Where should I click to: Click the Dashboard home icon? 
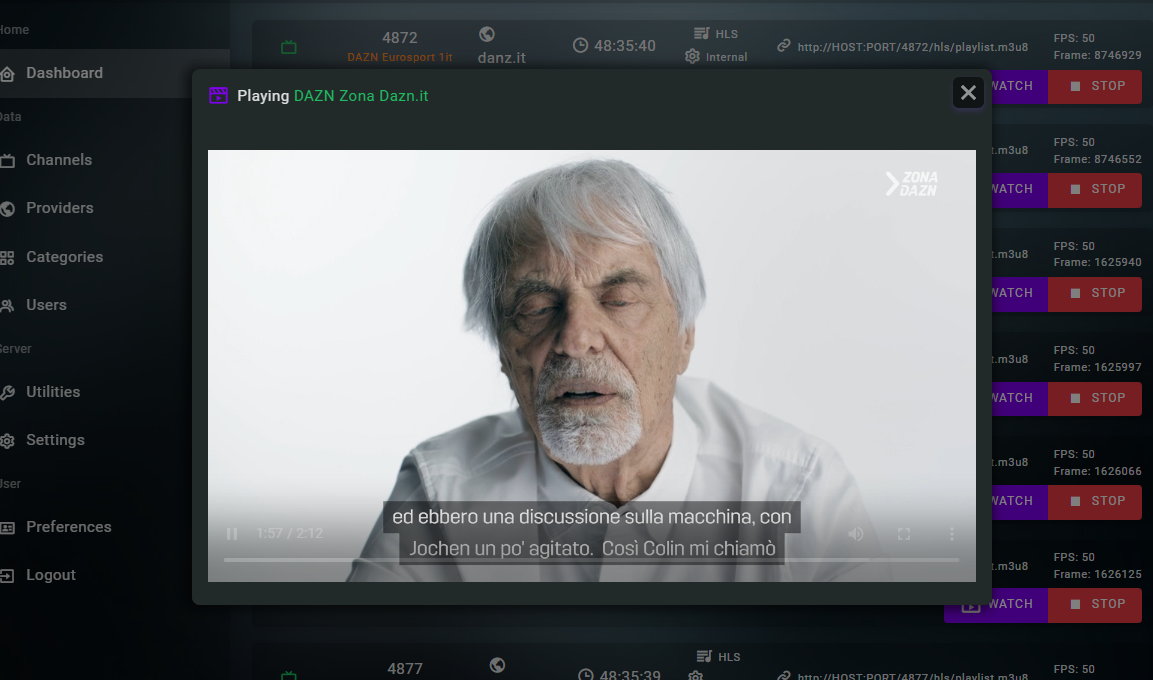pyautogui.click(x=7, y=74)
